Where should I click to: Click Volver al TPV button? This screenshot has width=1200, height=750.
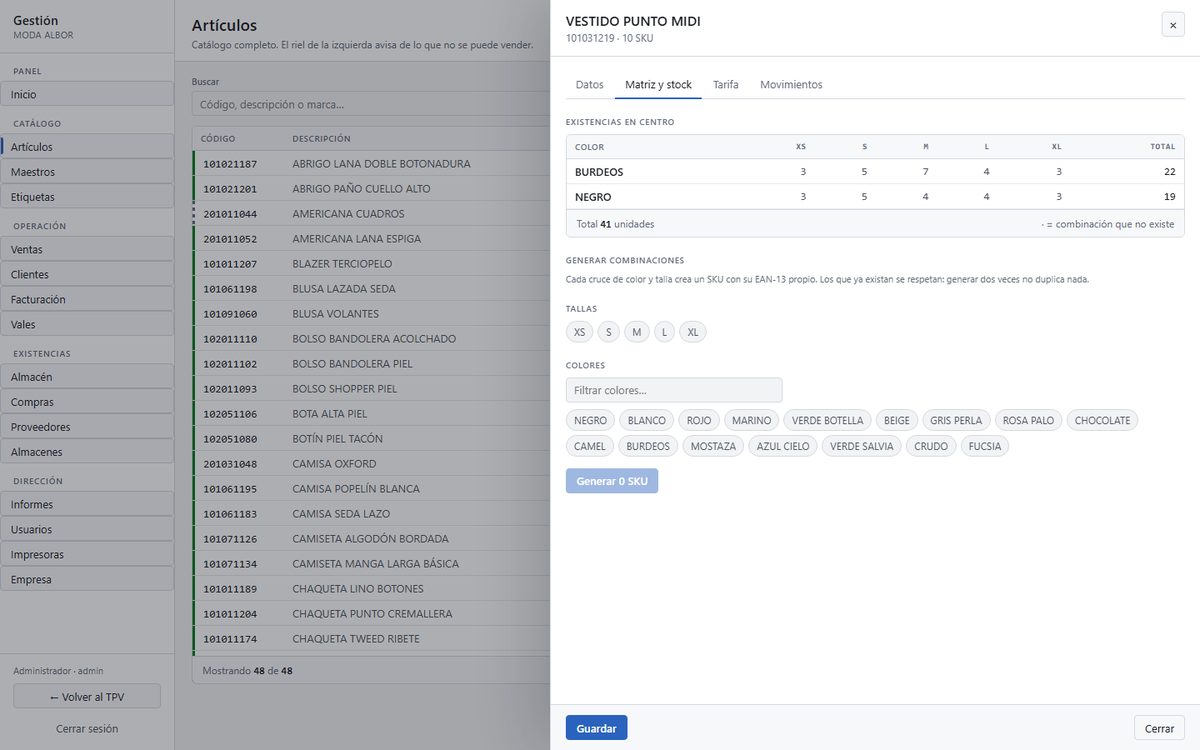pyautogui.click(x=87, y=697)
